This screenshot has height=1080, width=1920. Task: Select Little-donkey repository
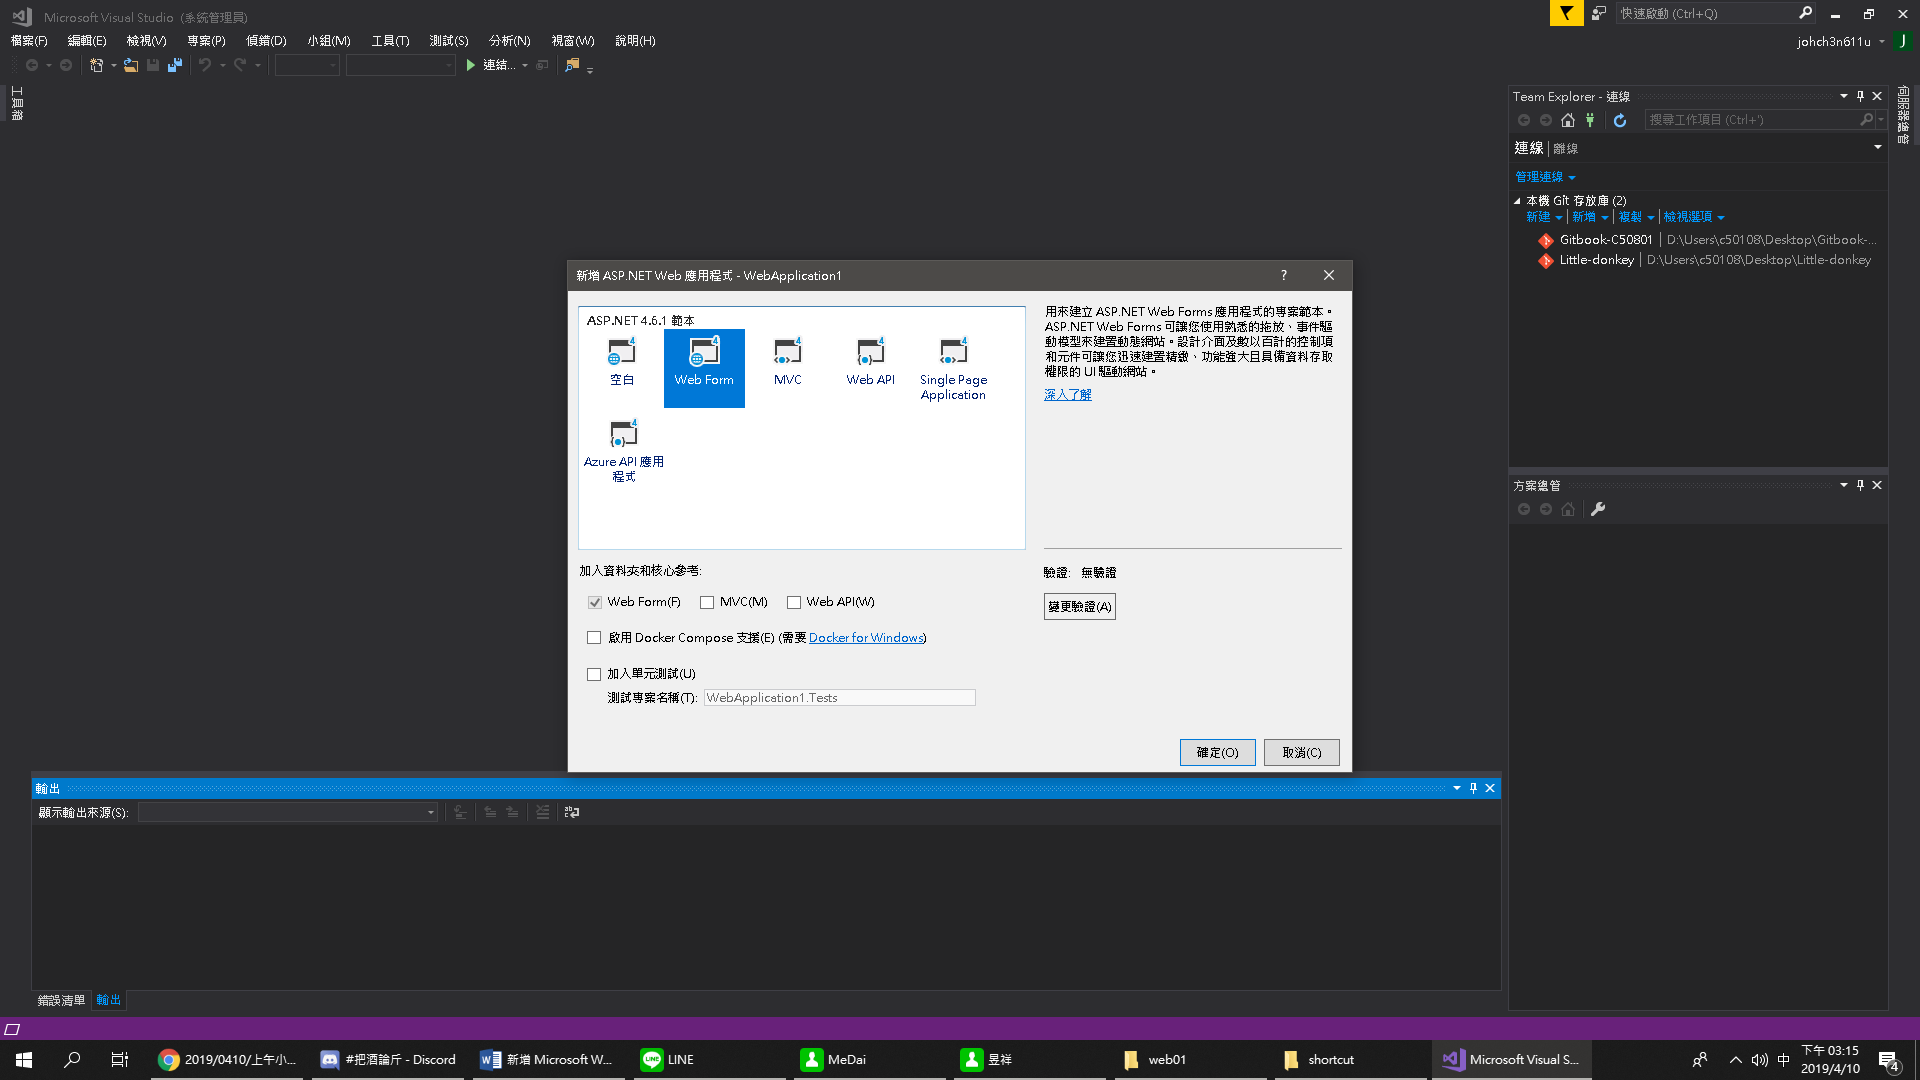1596,260
